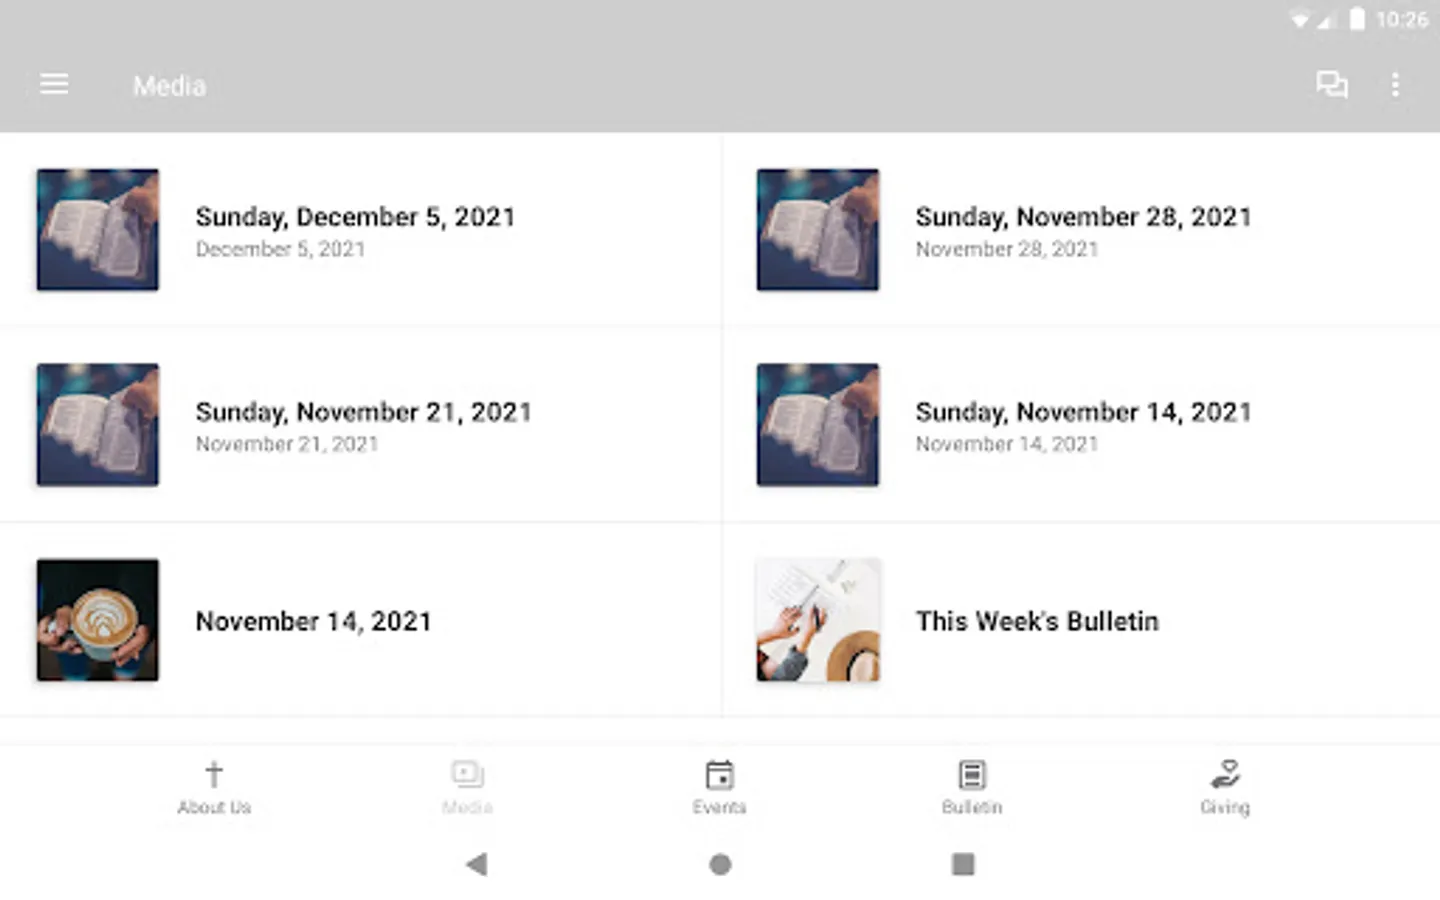The image size is (1440, 900).
Task: Open the chat messages icon
Action: (x=1331, y=85)
